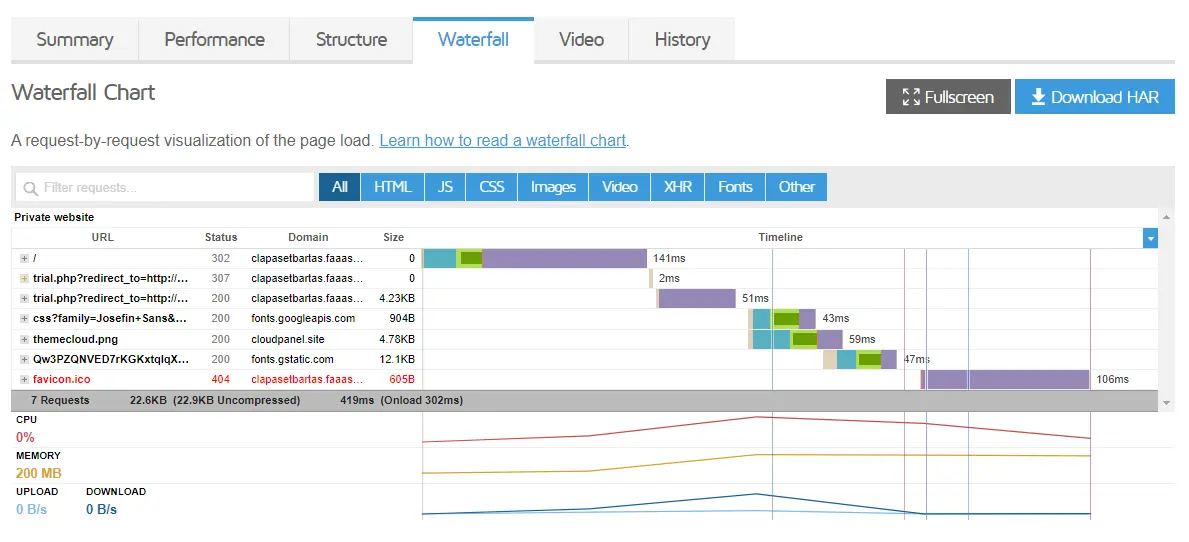Click the CPU 0% value
Screen dimensions: 1189x542
[x=25, y=437]
